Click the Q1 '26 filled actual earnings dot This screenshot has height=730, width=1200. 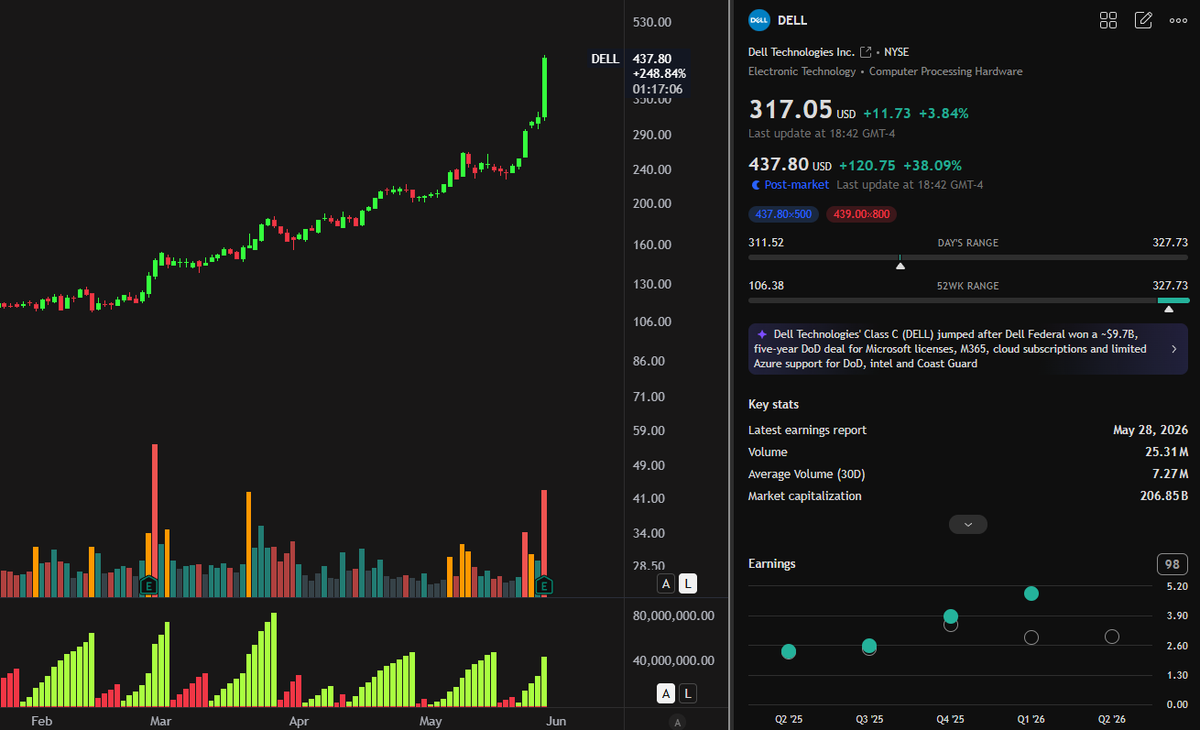pos(1032,594)
